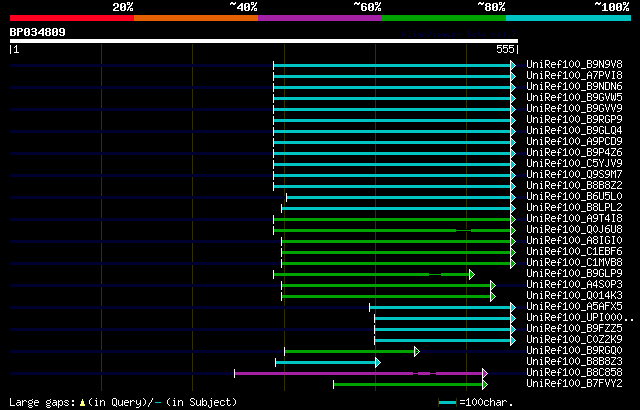
Task: Select the UniRef100_B9GLQ4 label
Action: click(574, 131)
